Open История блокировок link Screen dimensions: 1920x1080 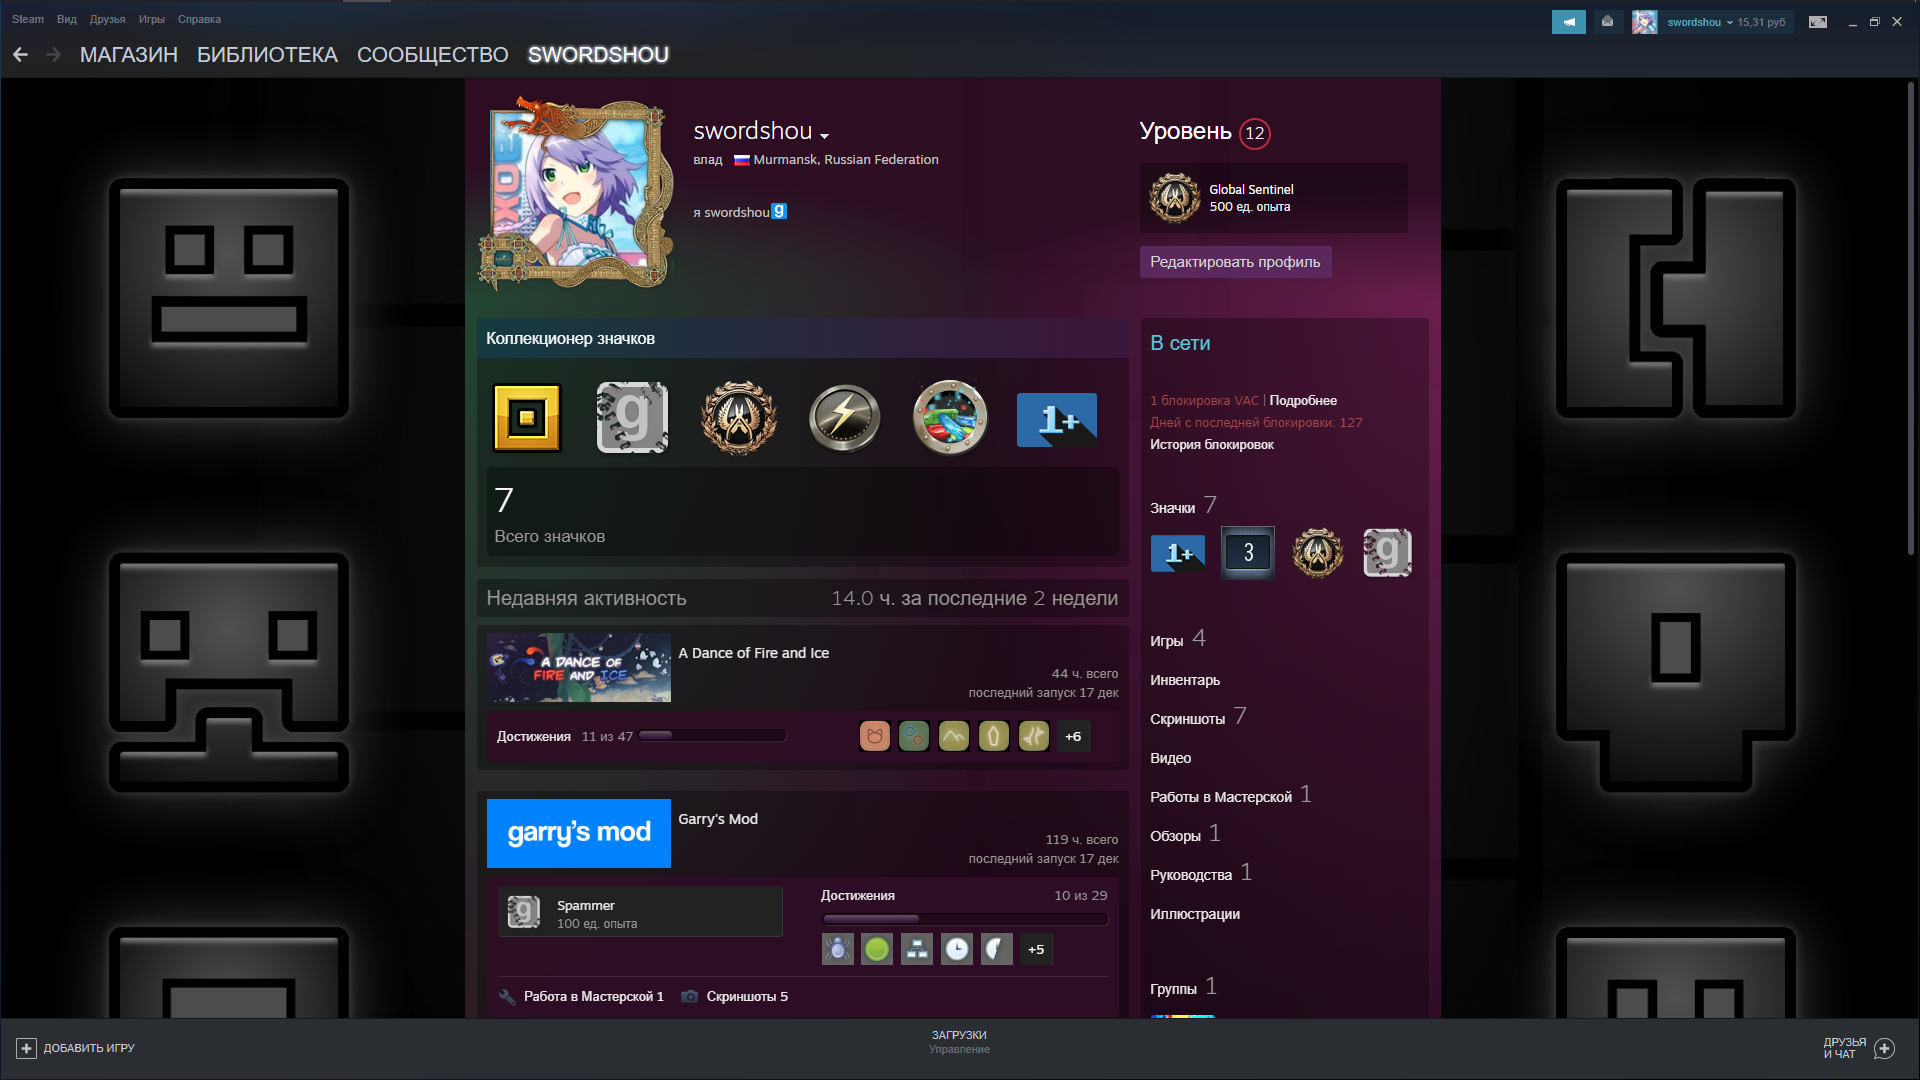coord(1212,444)
